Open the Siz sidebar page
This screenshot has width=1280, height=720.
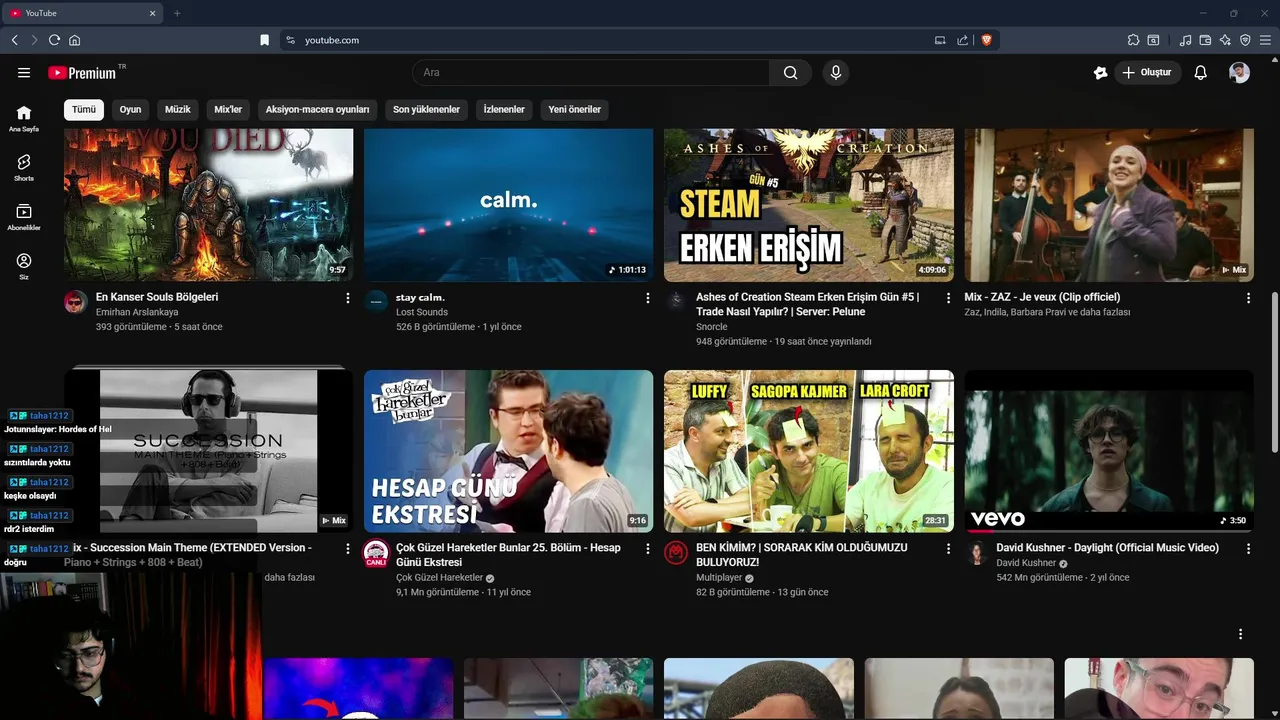pyautogui.click(x=24, y=266)
